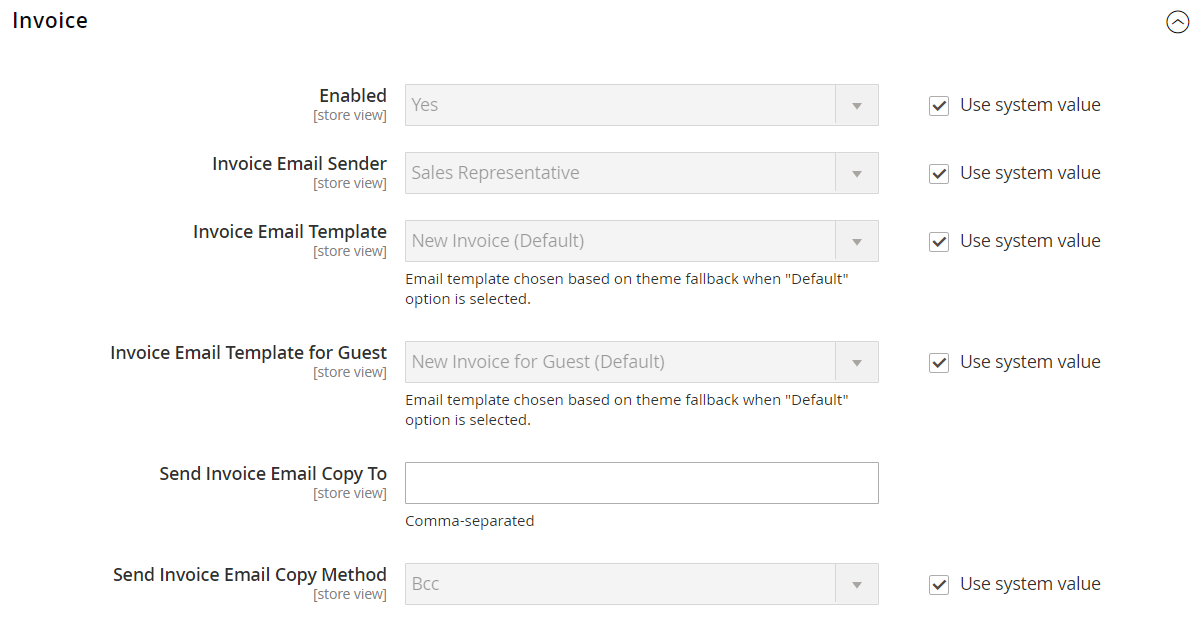Screen dimensions: 1202x624
Task: Open the Enabled Yes dropdown
Action: [x=620, y=105]
